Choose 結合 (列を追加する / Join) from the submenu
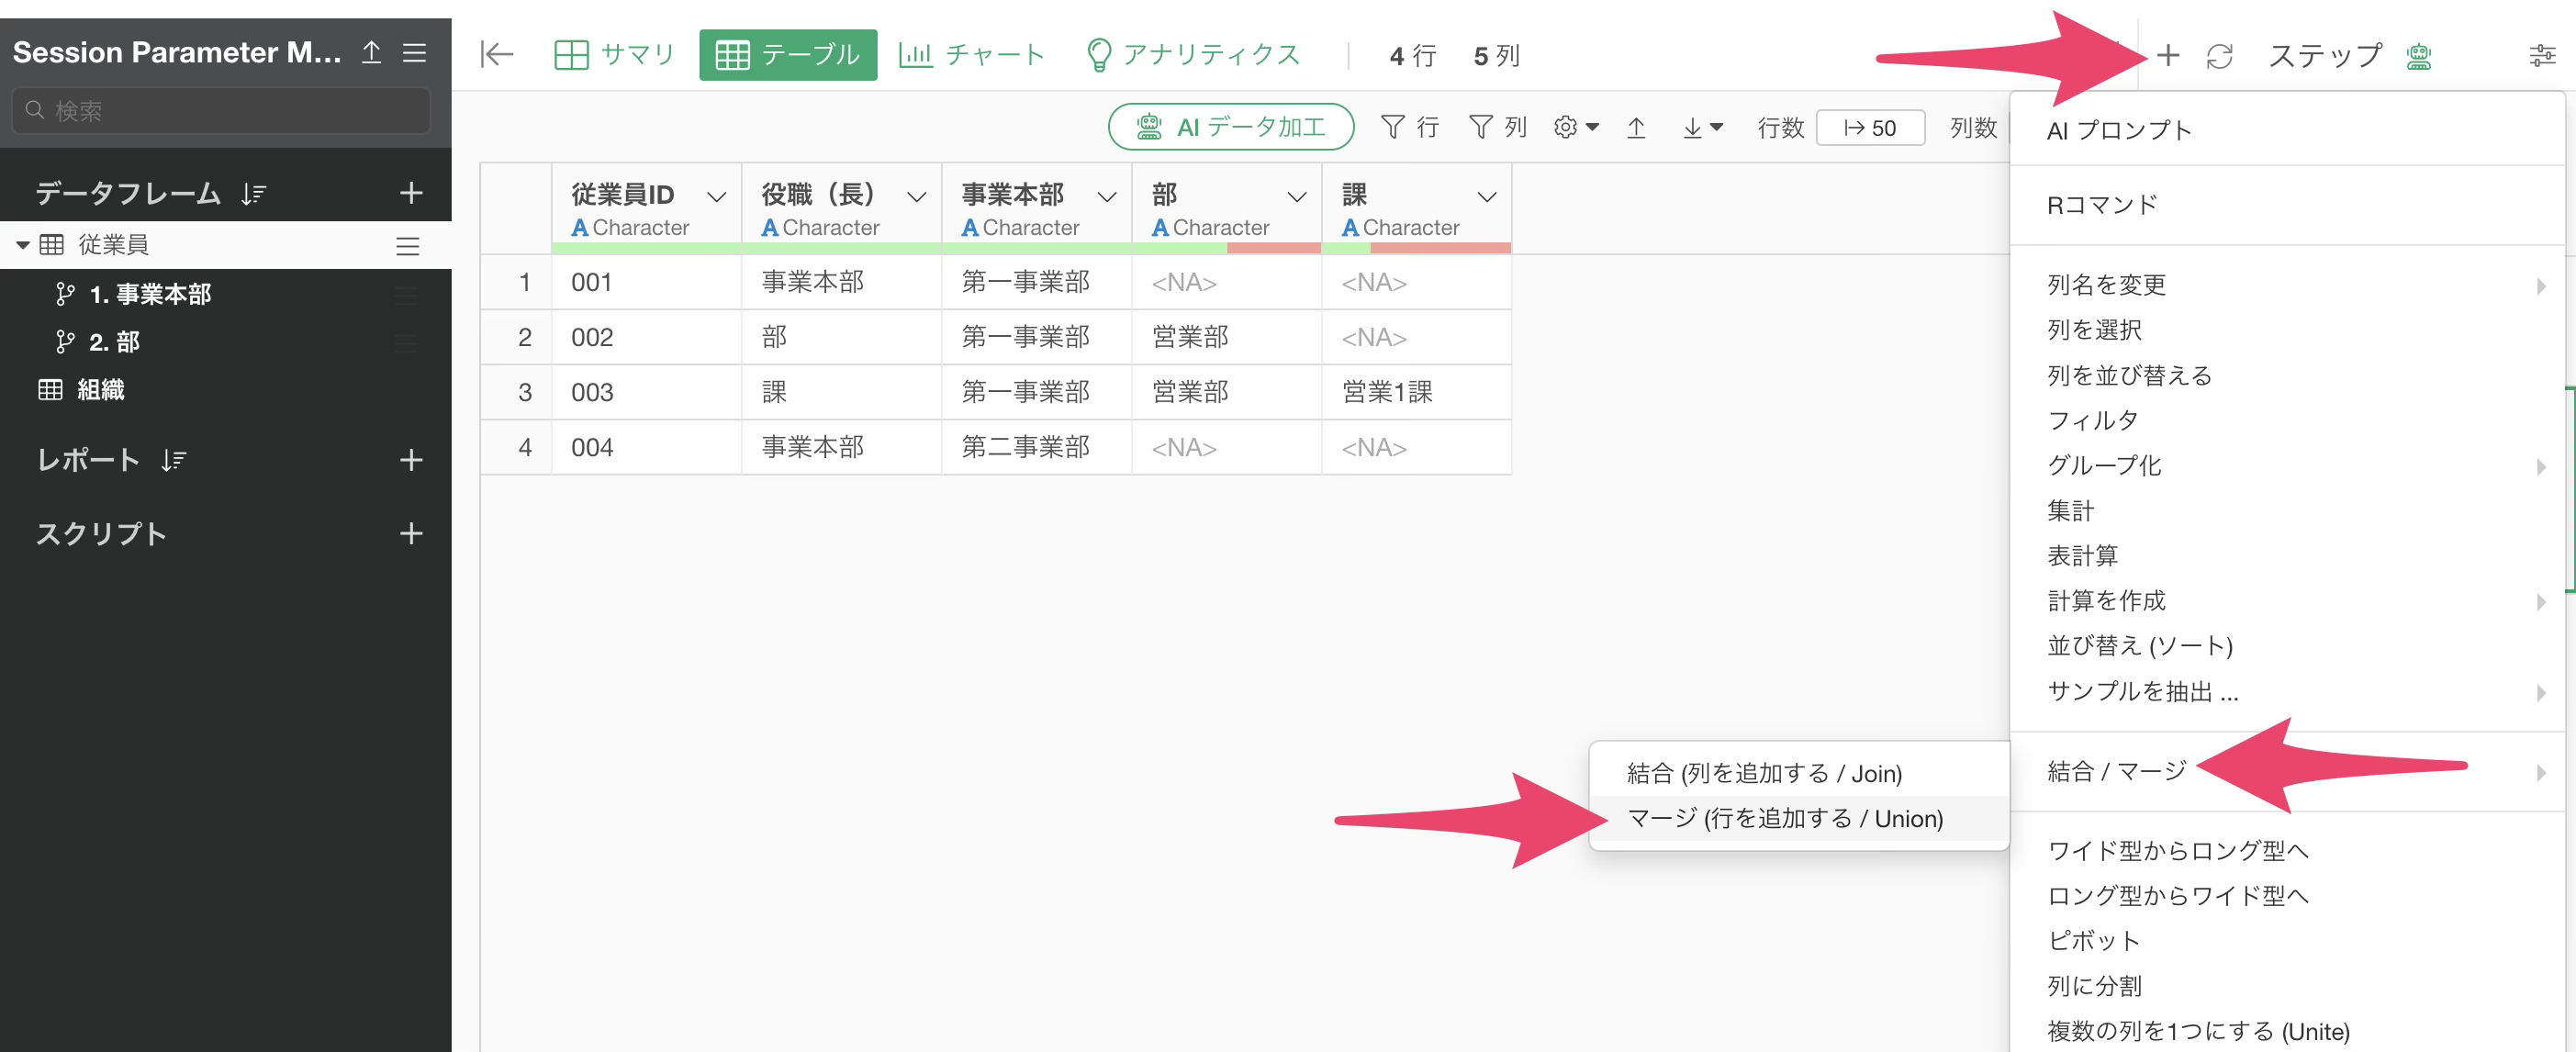The height and width of the screenshot is (1052, 2576). point(1764,773)
